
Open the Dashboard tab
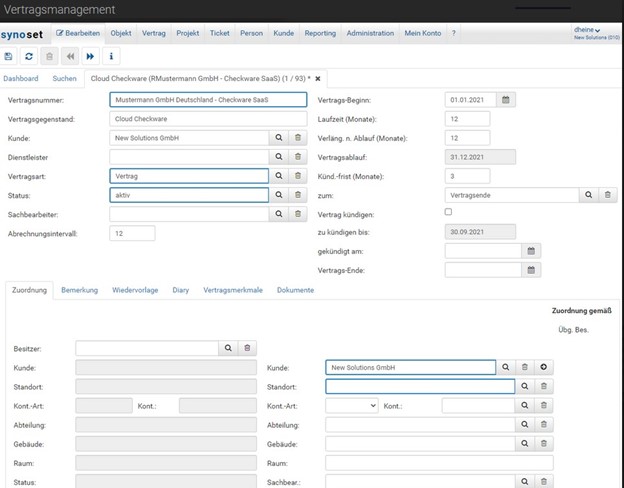tap(21, 77)
